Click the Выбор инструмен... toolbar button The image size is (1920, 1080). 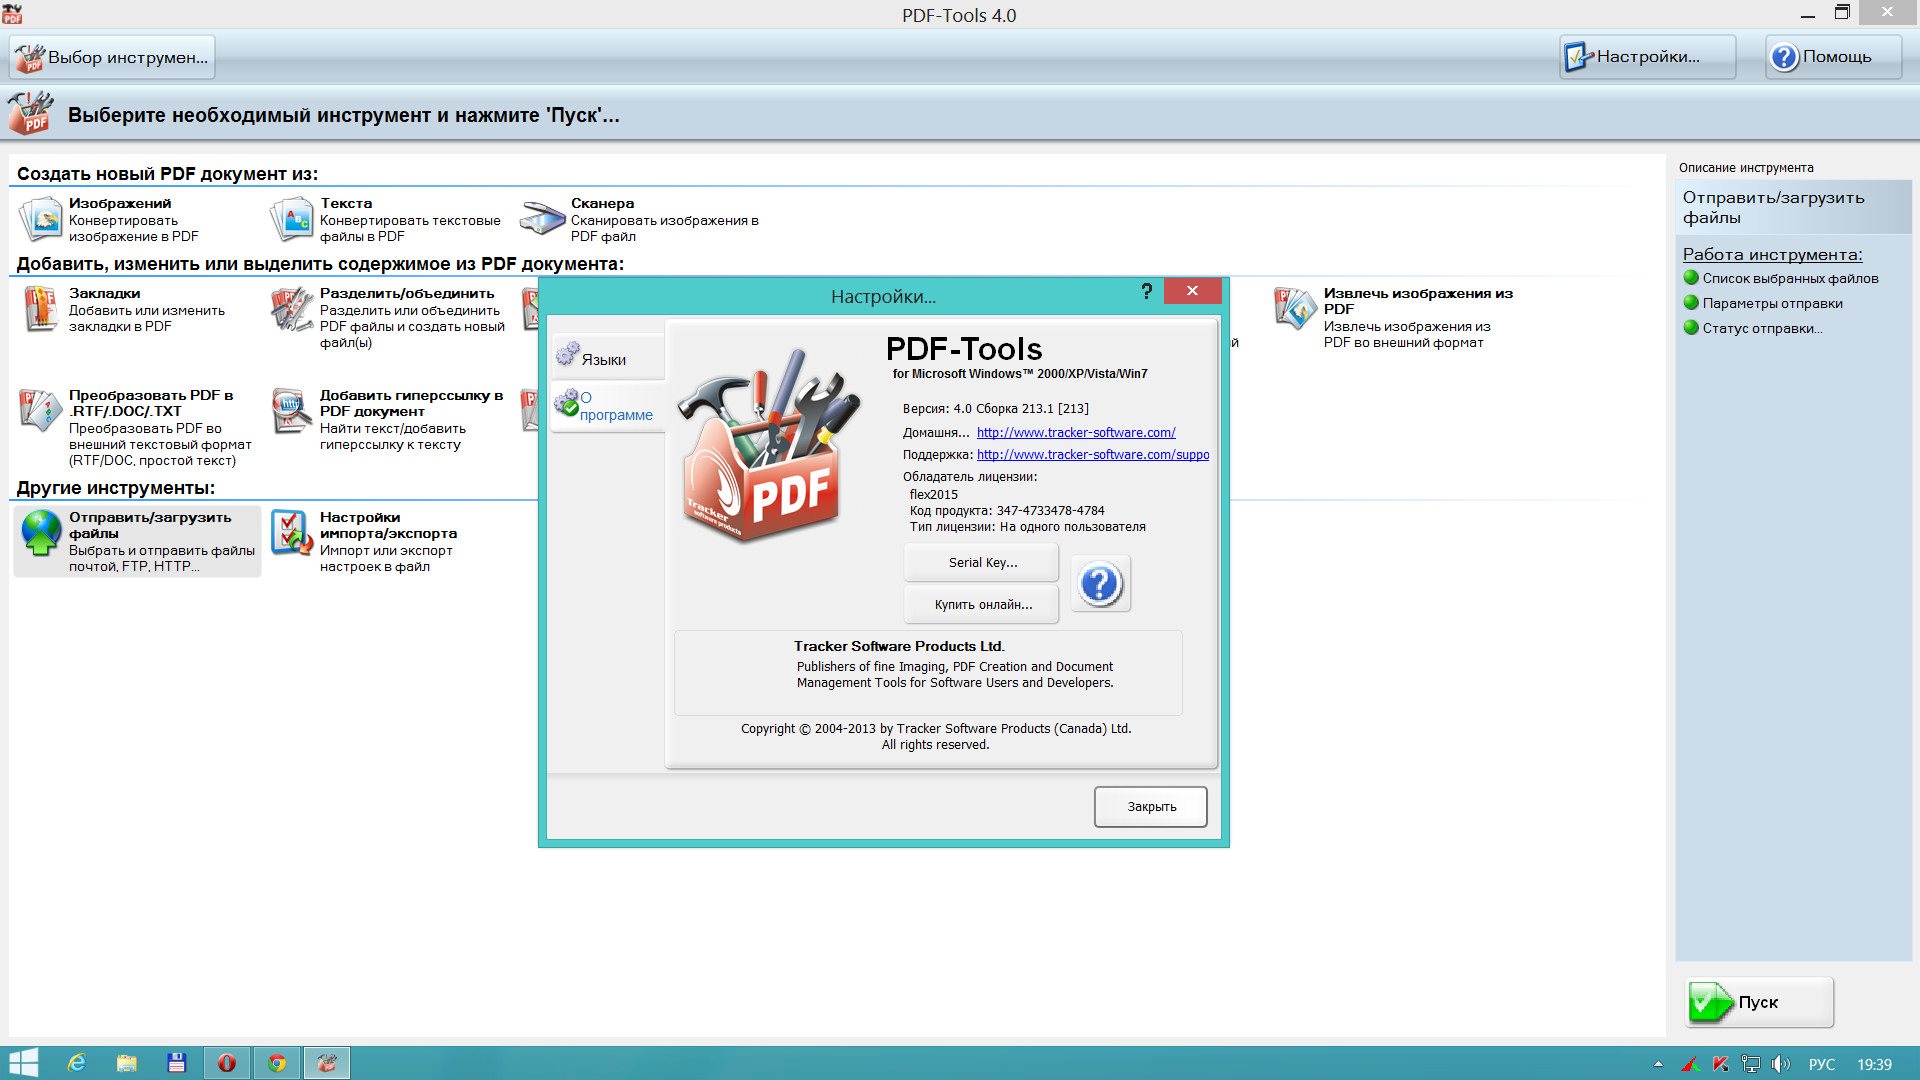coord(112,57)
